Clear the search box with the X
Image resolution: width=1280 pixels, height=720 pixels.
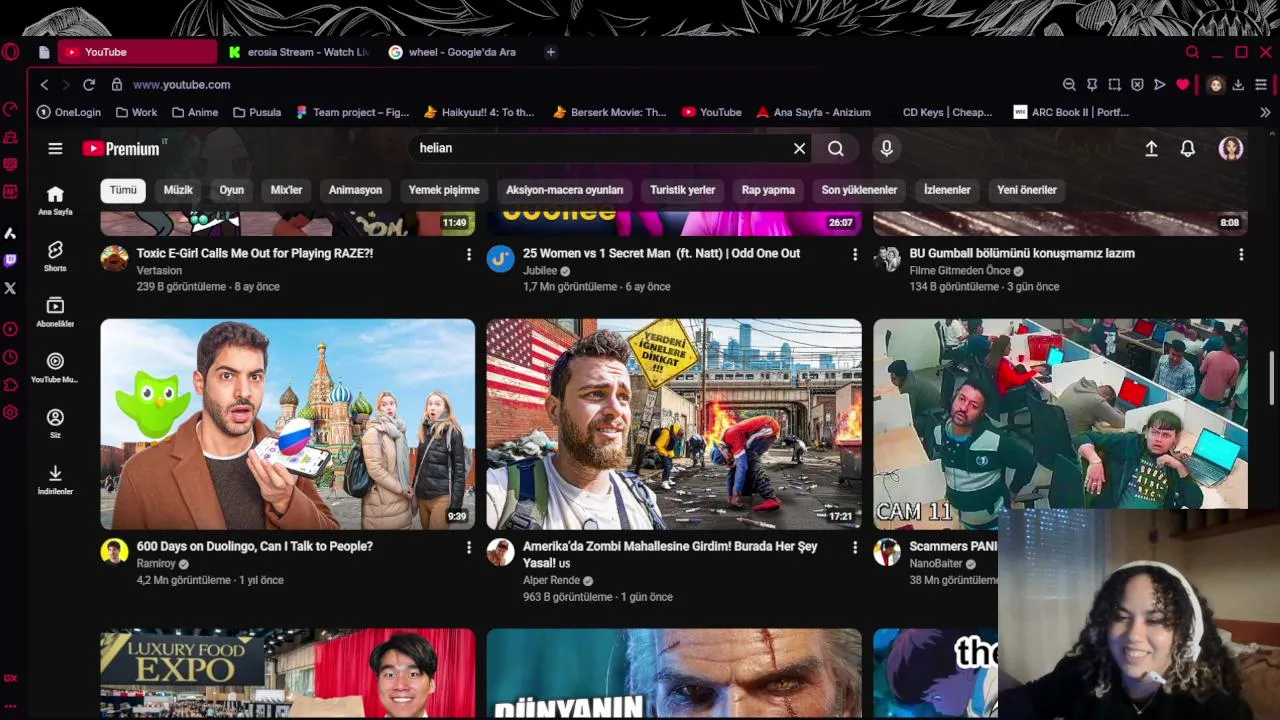pyautogui.click(x=799, y=148)
